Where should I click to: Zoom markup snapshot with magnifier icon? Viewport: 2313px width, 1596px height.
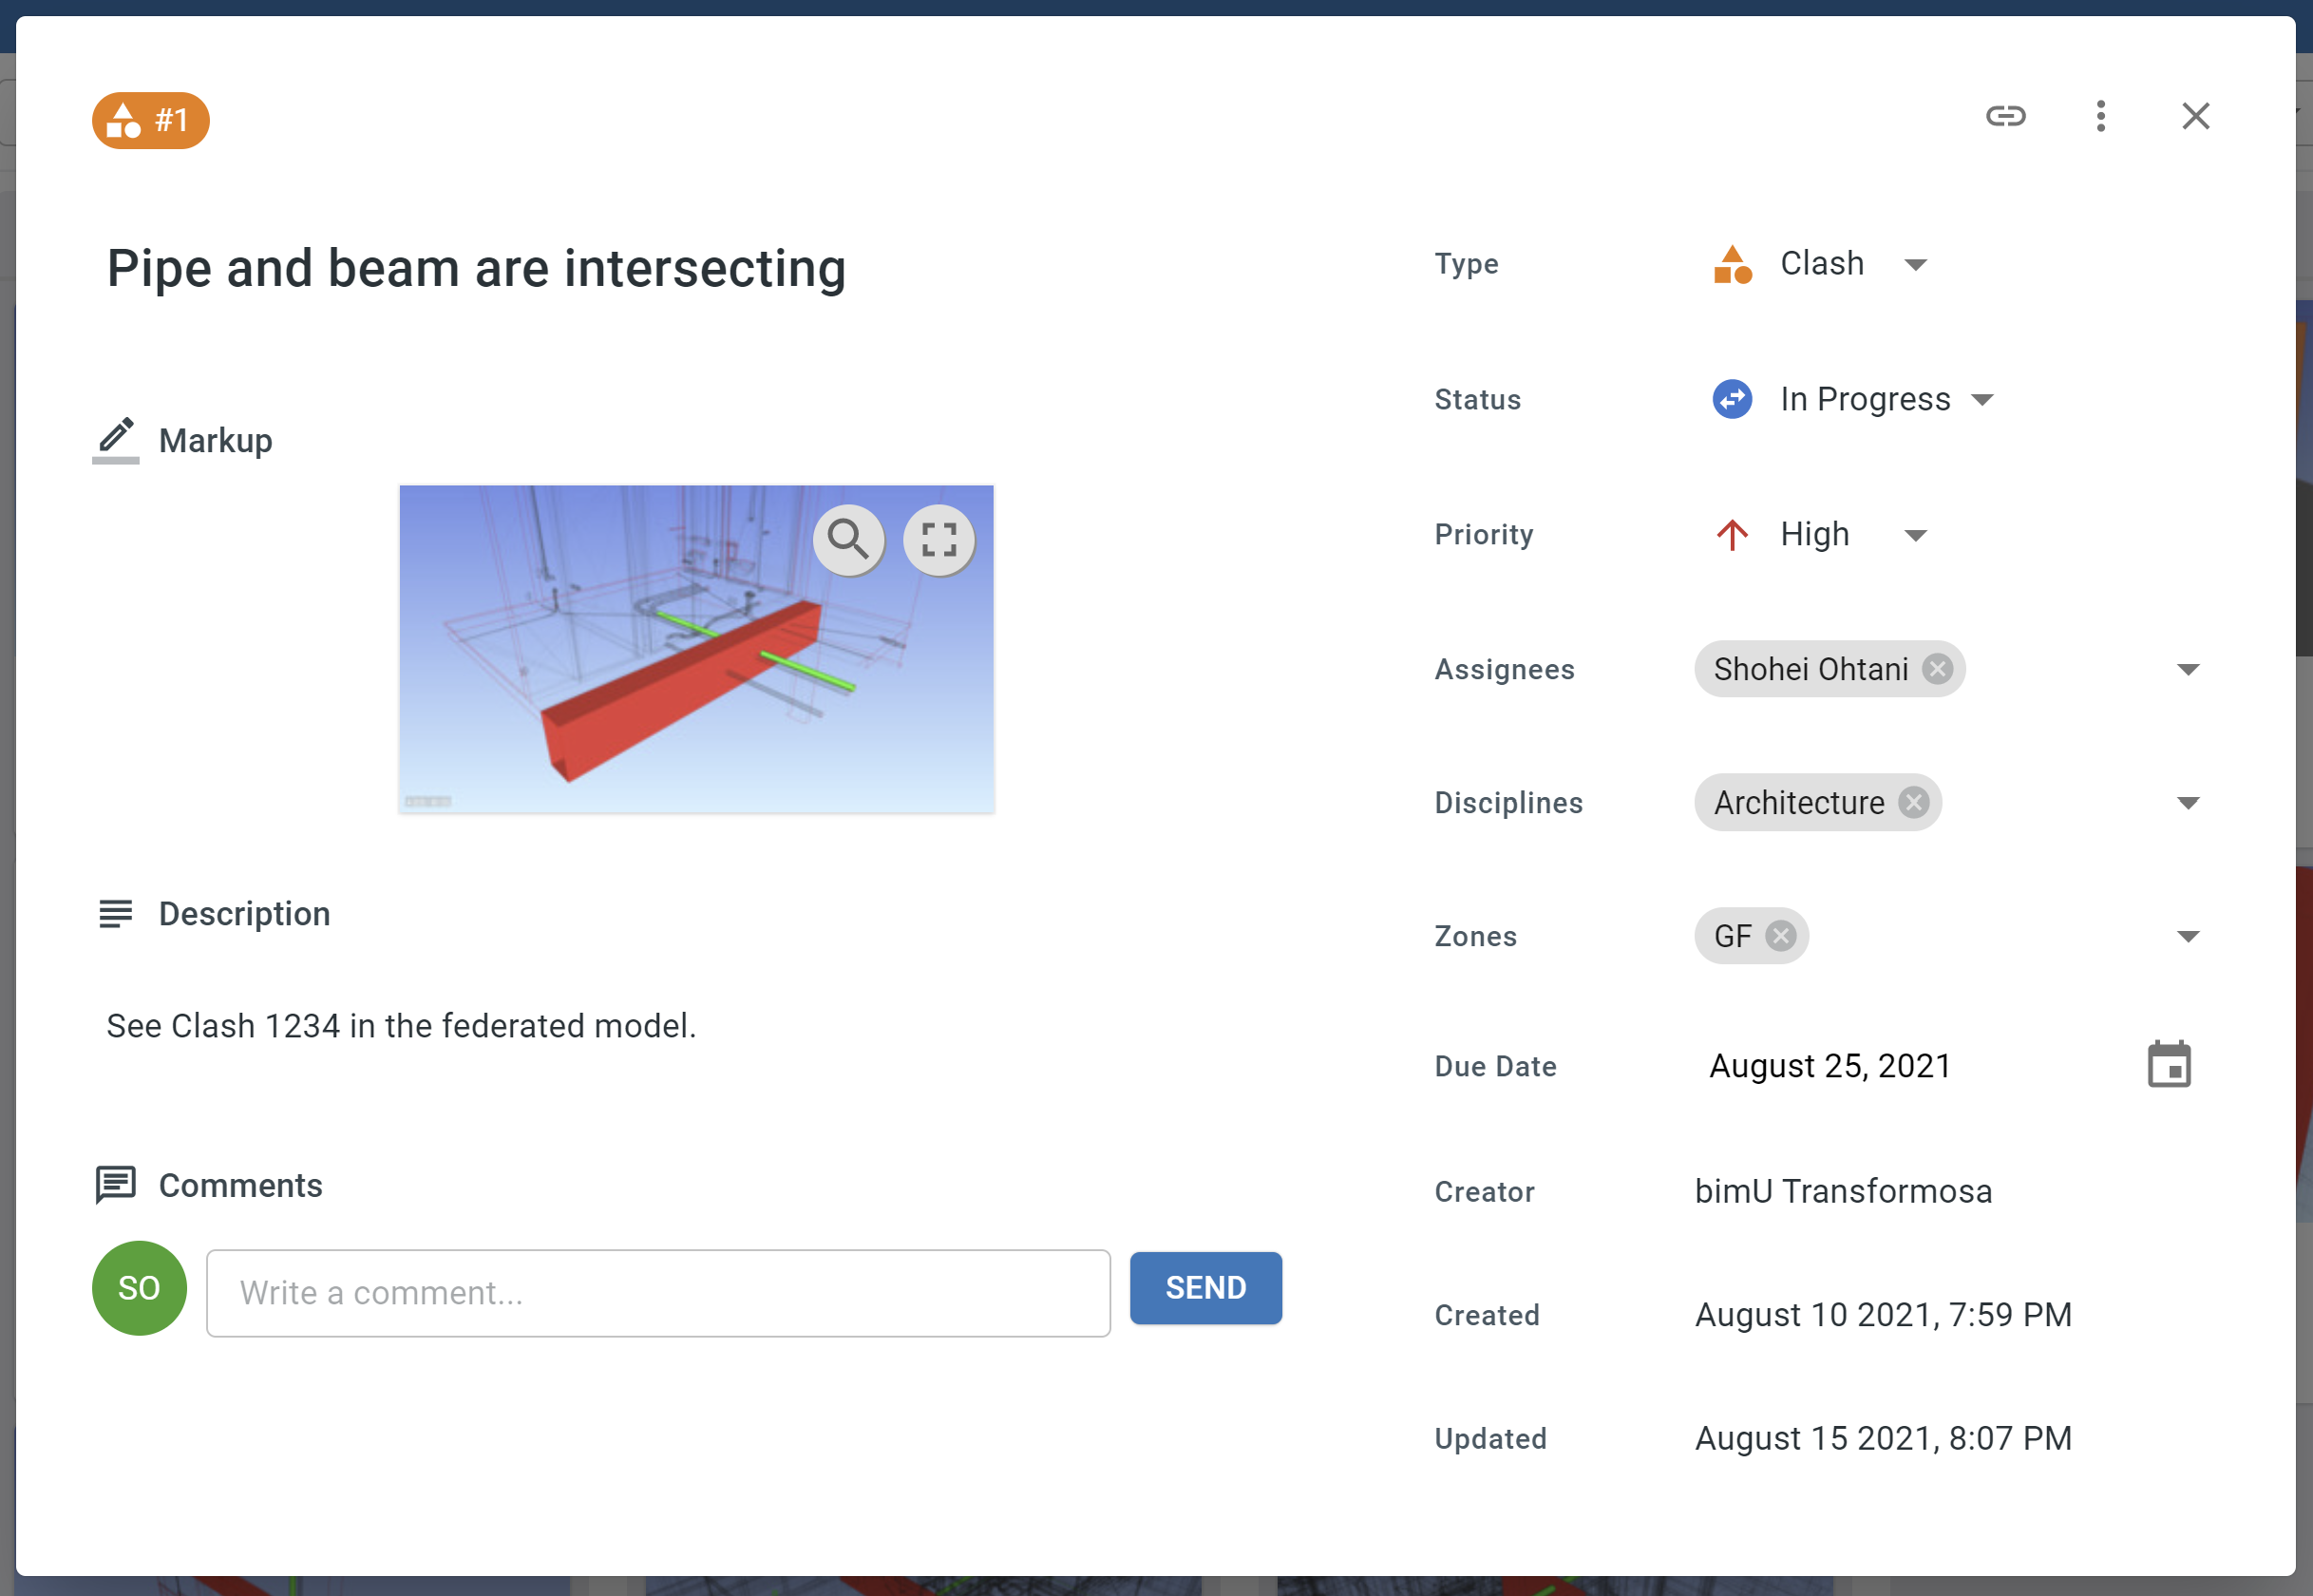(x=848, y=540)
